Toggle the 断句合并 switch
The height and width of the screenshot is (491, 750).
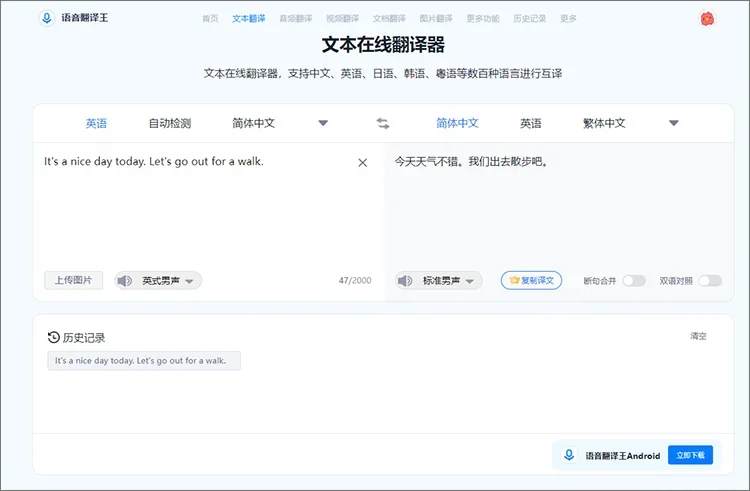pos(634,281)
